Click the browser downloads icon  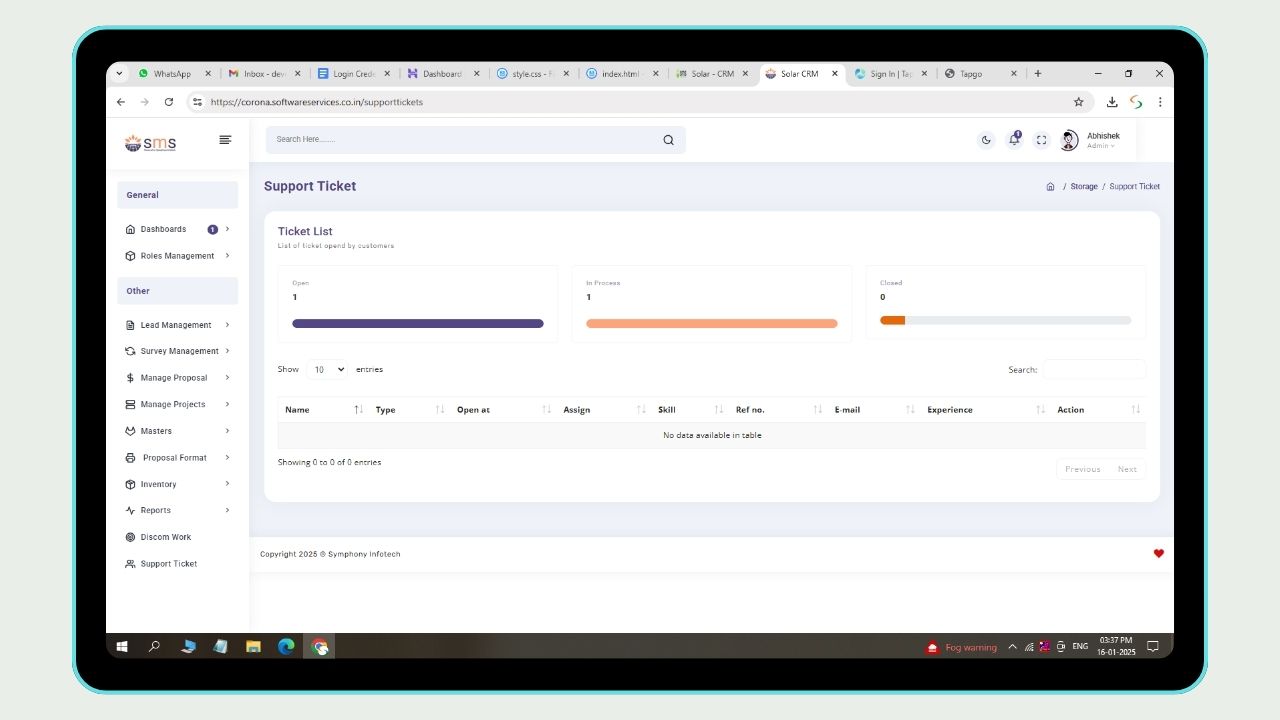pos(1111,102)
